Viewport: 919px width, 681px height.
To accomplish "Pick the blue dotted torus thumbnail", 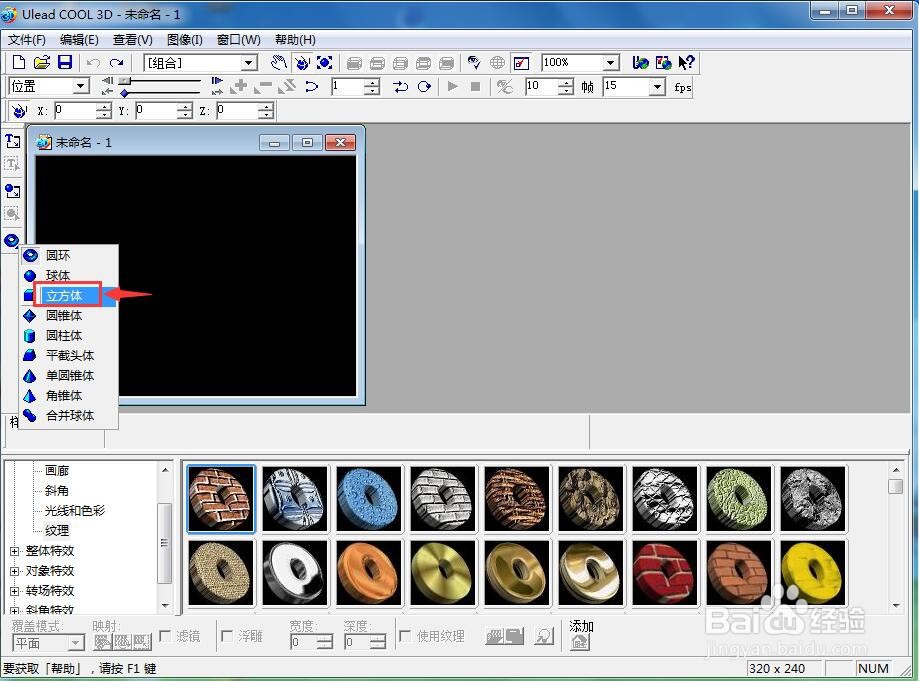I will tap(369, 499).
